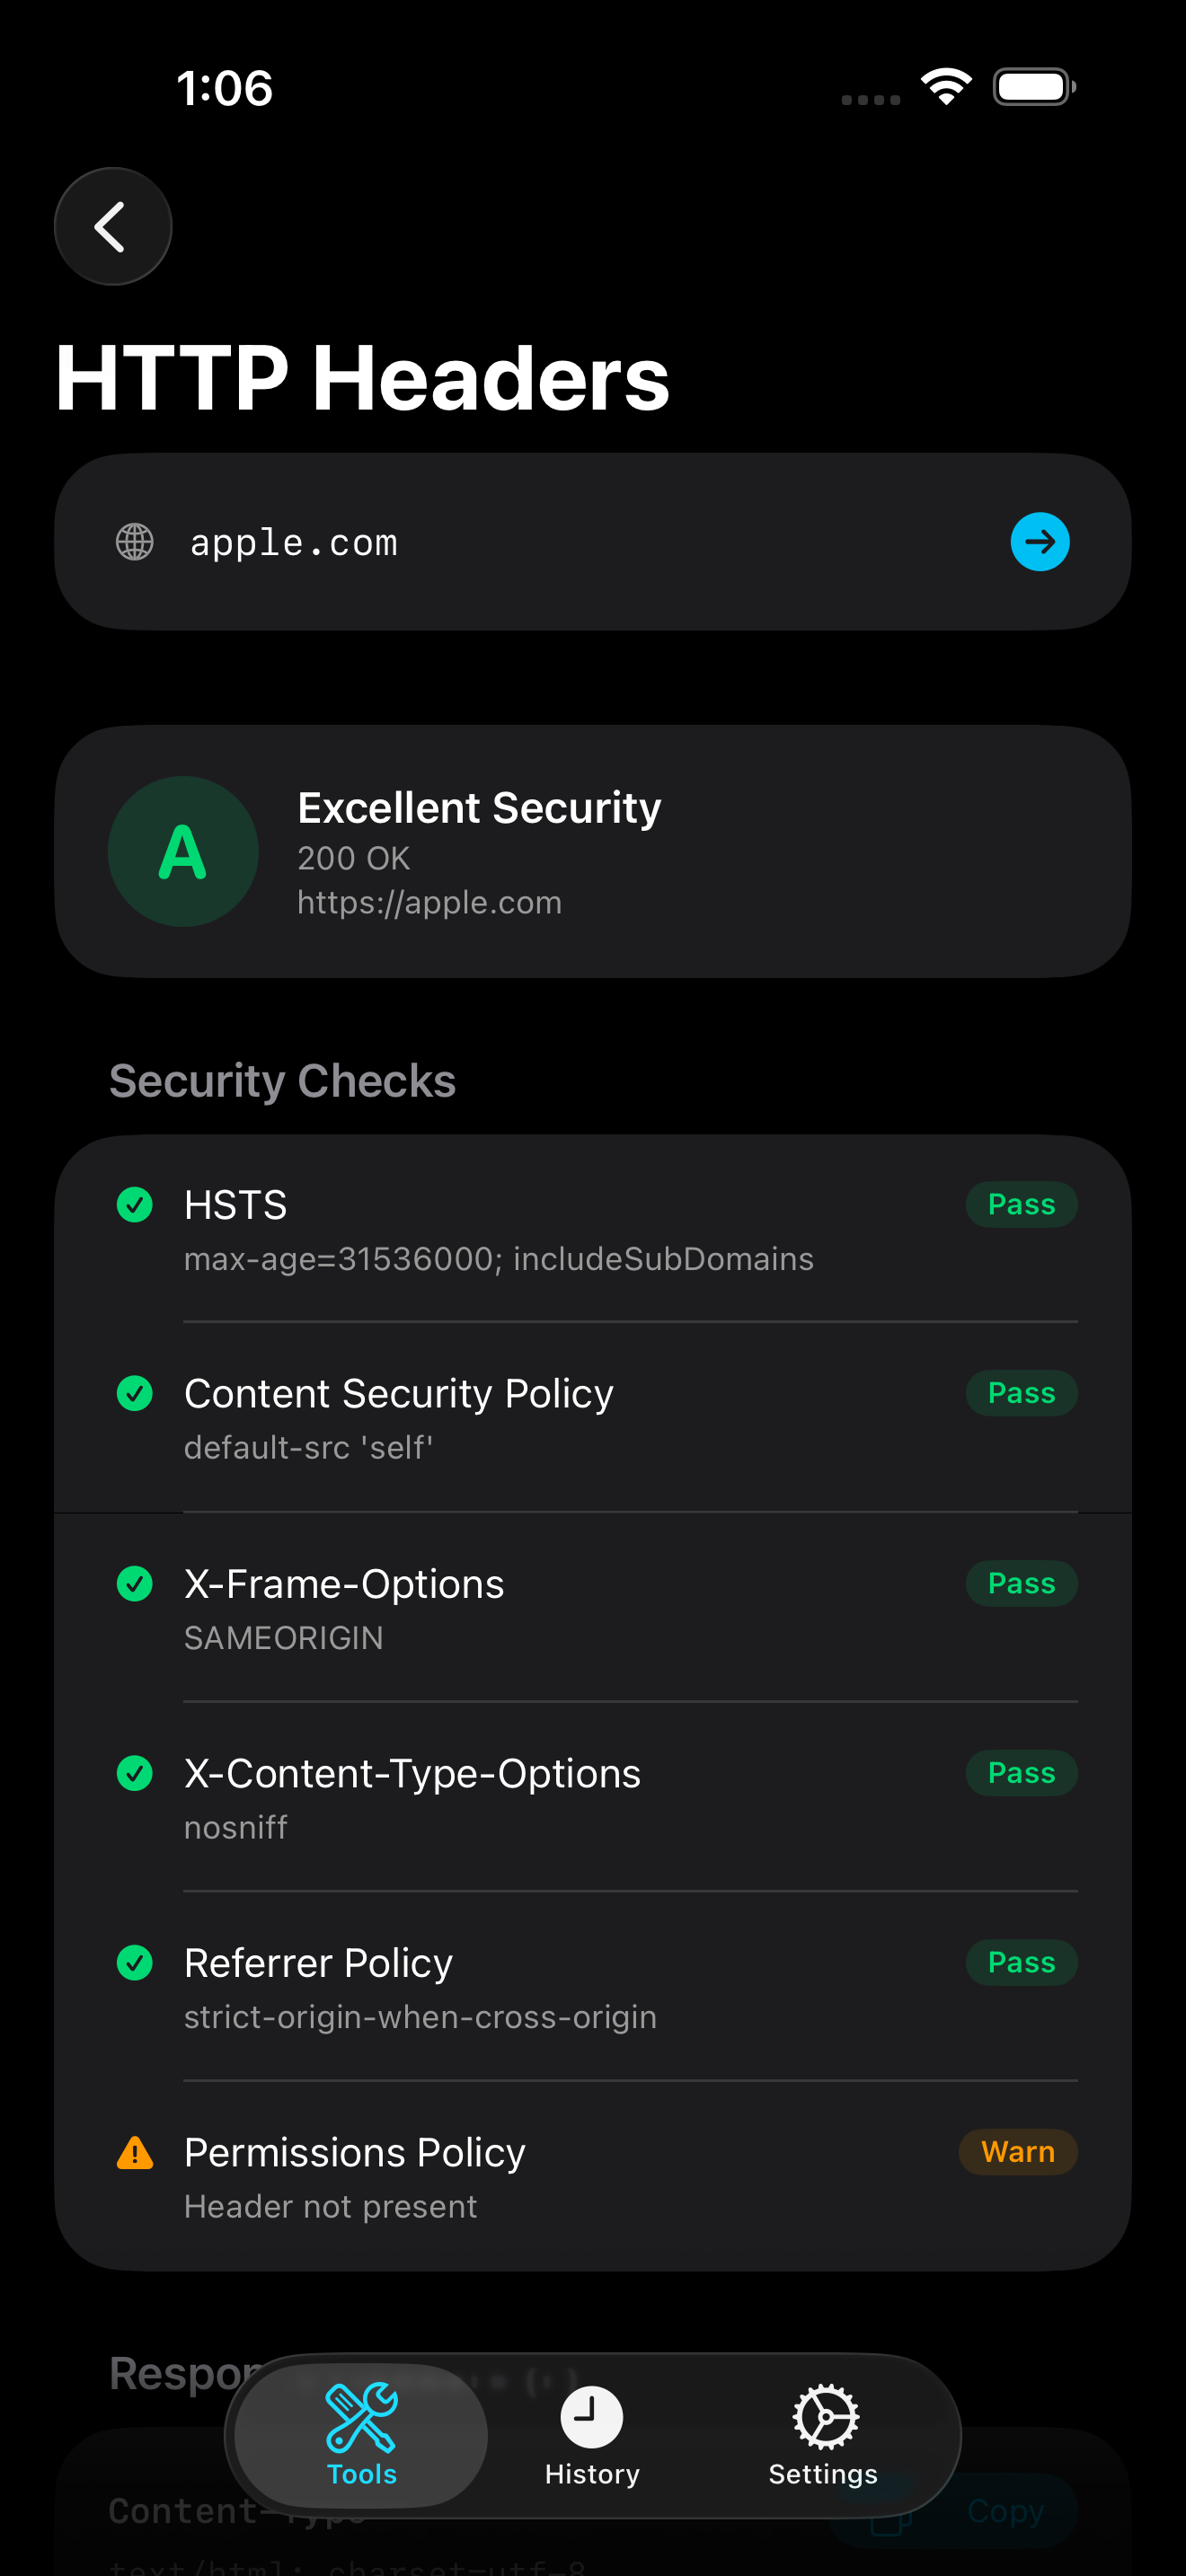The width and height of the screenshot is (1186, 2576).
Task: Tap the Wi-Fi status icon
Action: click(946, 87)
